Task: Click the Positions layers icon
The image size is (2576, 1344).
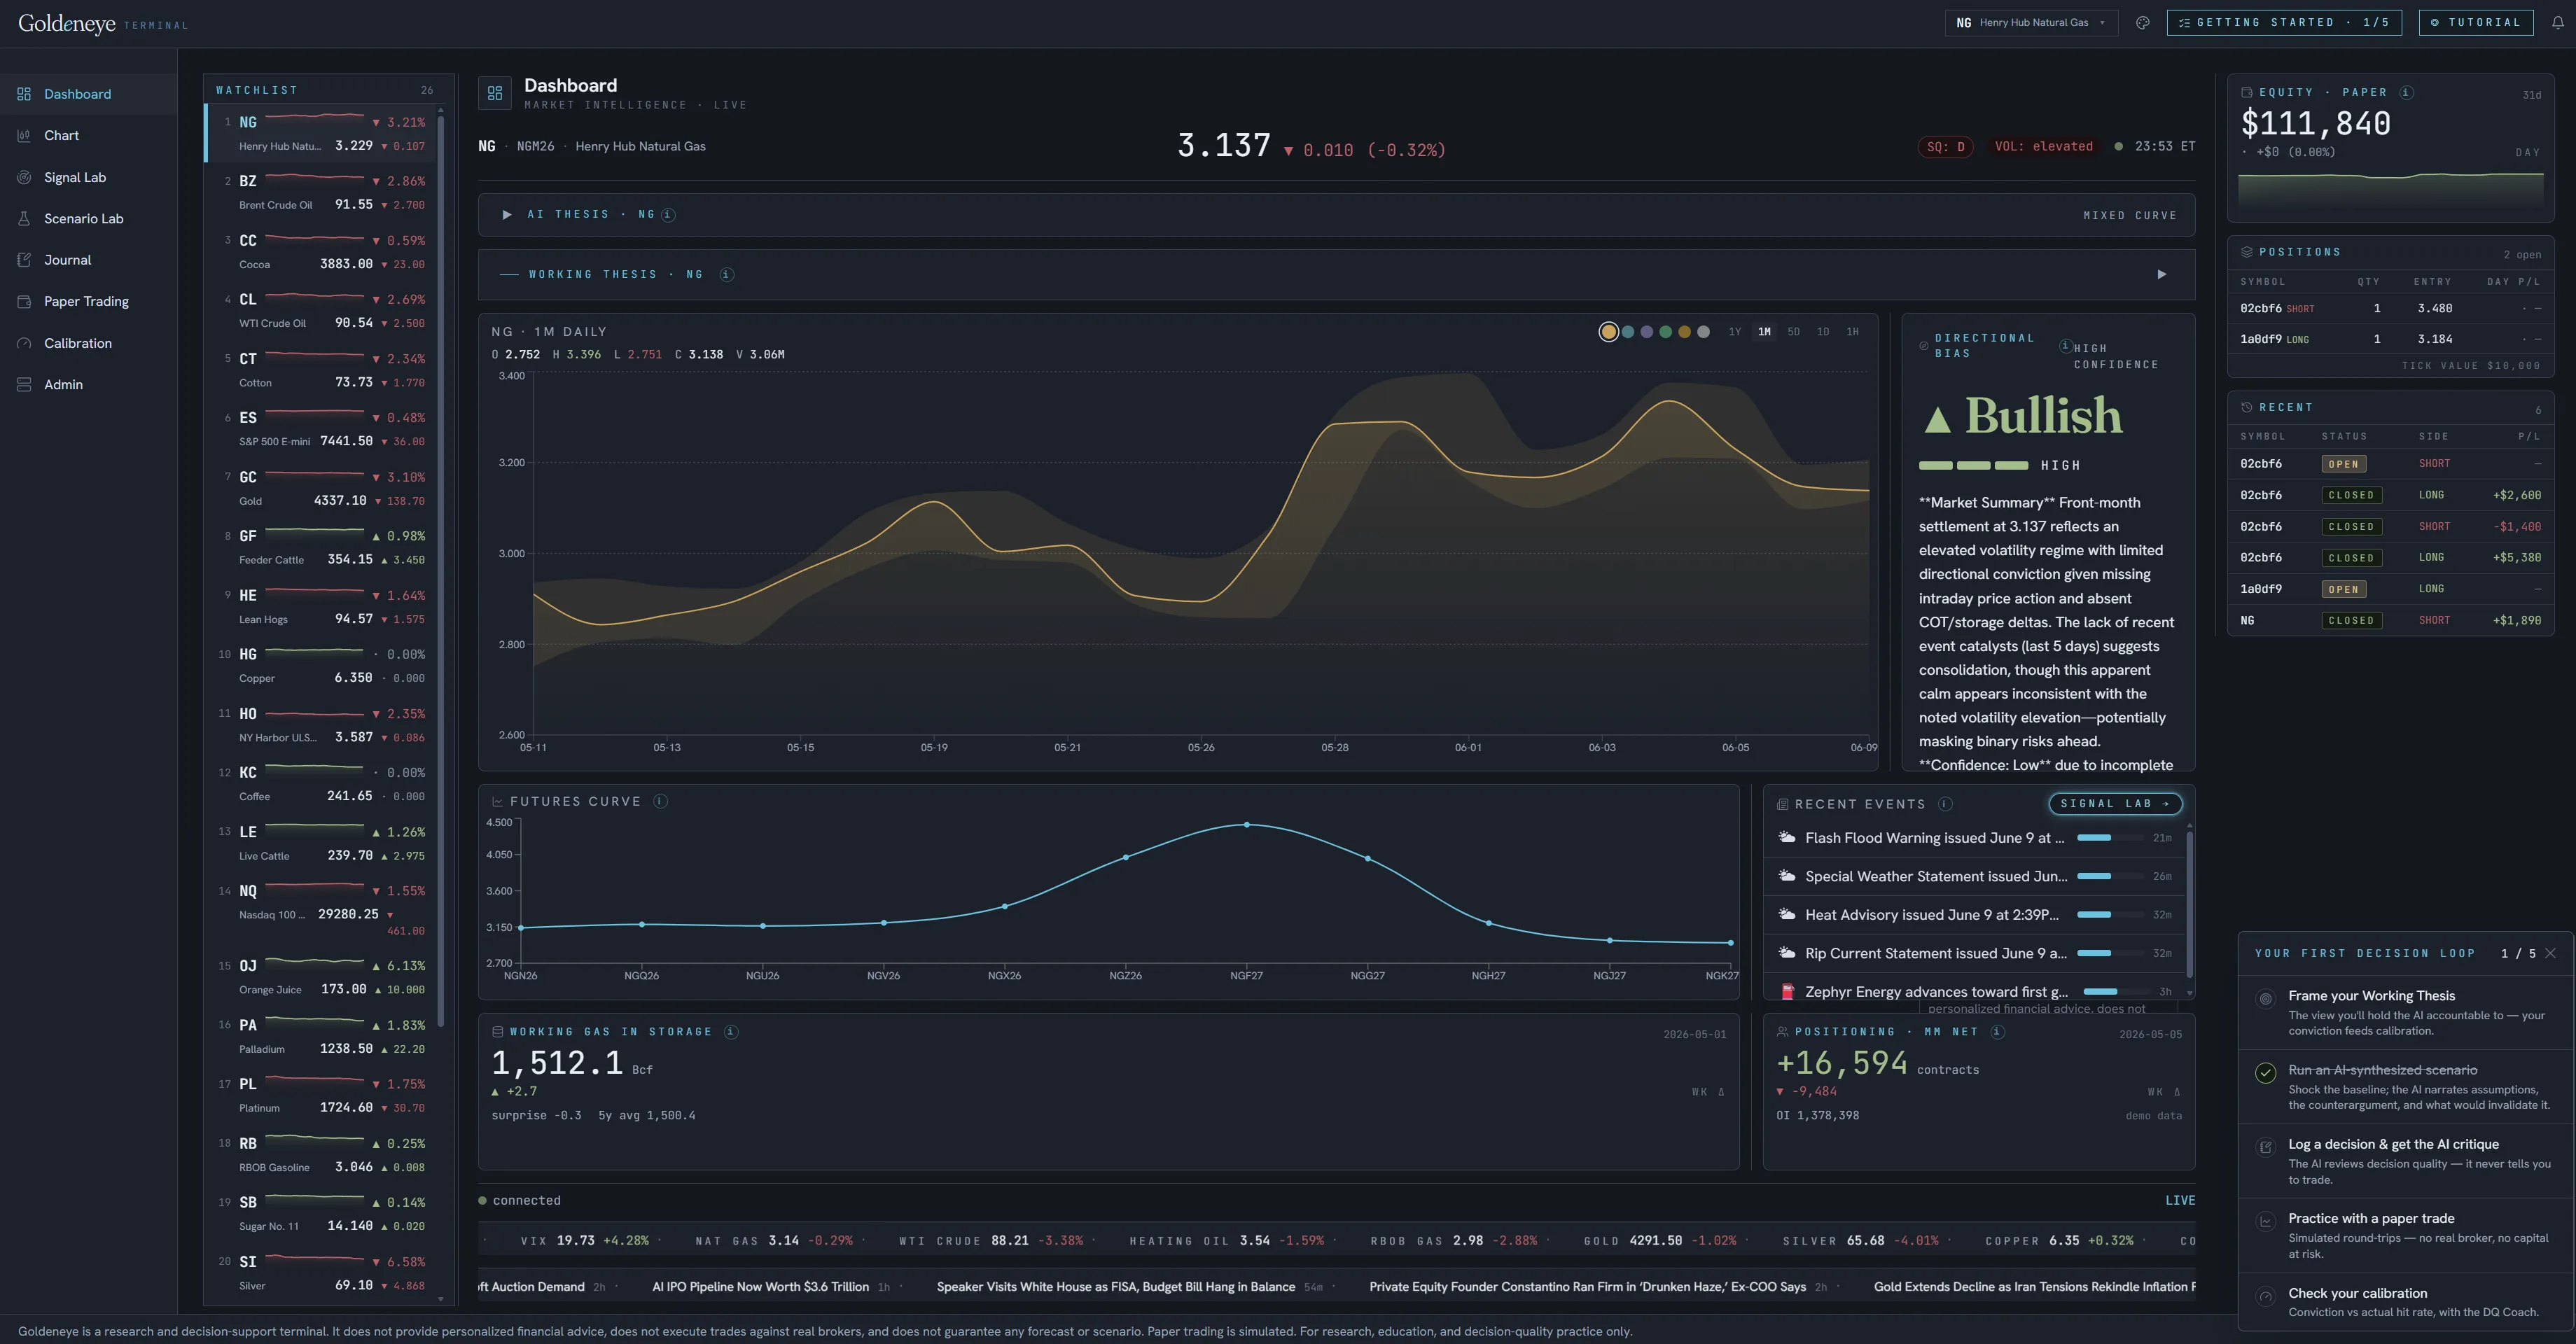Action: click(2246, 252)
